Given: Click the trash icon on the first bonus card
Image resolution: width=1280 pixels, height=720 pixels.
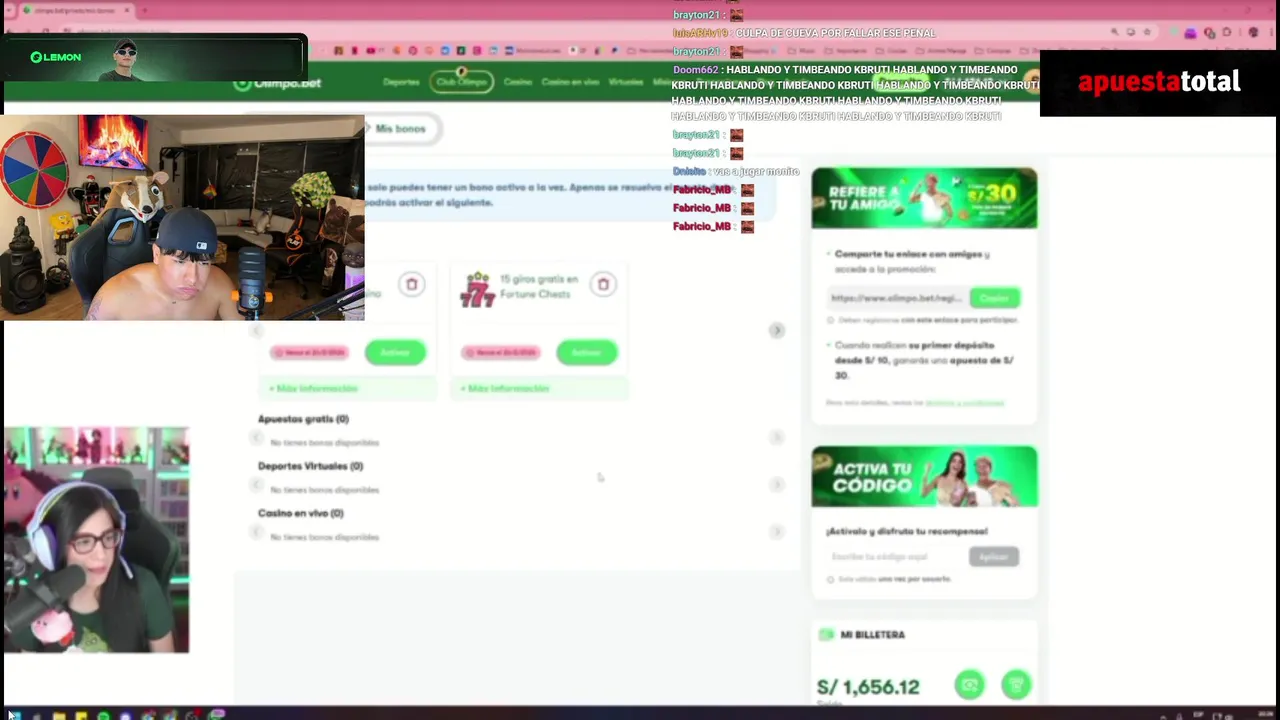Looking at the screenshot, I should (411, 284).
